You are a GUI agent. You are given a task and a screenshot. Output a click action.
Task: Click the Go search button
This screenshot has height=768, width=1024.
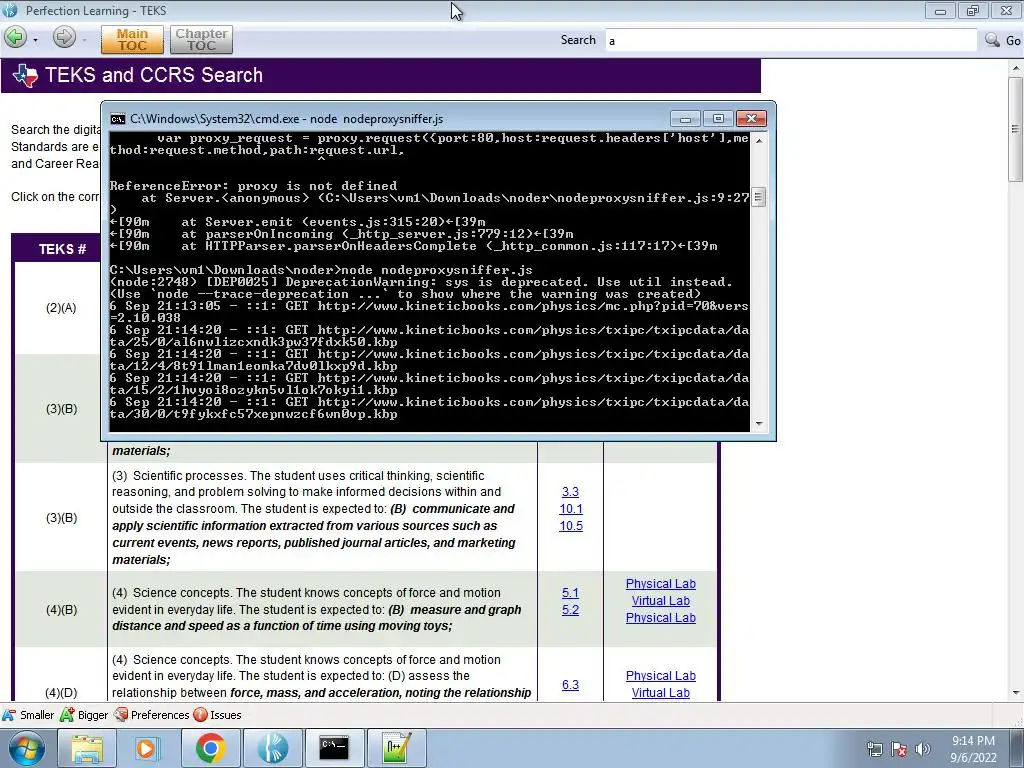[1012, 40]
